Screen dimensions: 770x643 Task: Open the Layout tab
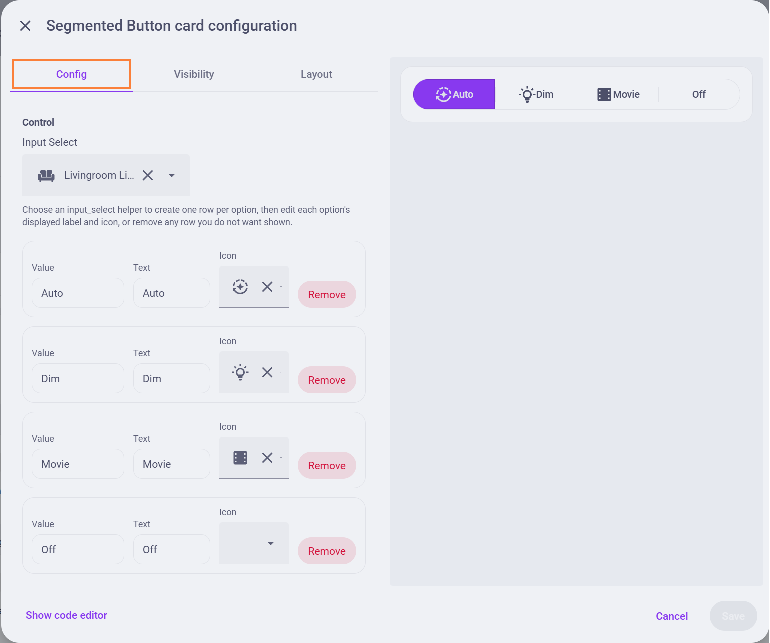pos(316,74)
